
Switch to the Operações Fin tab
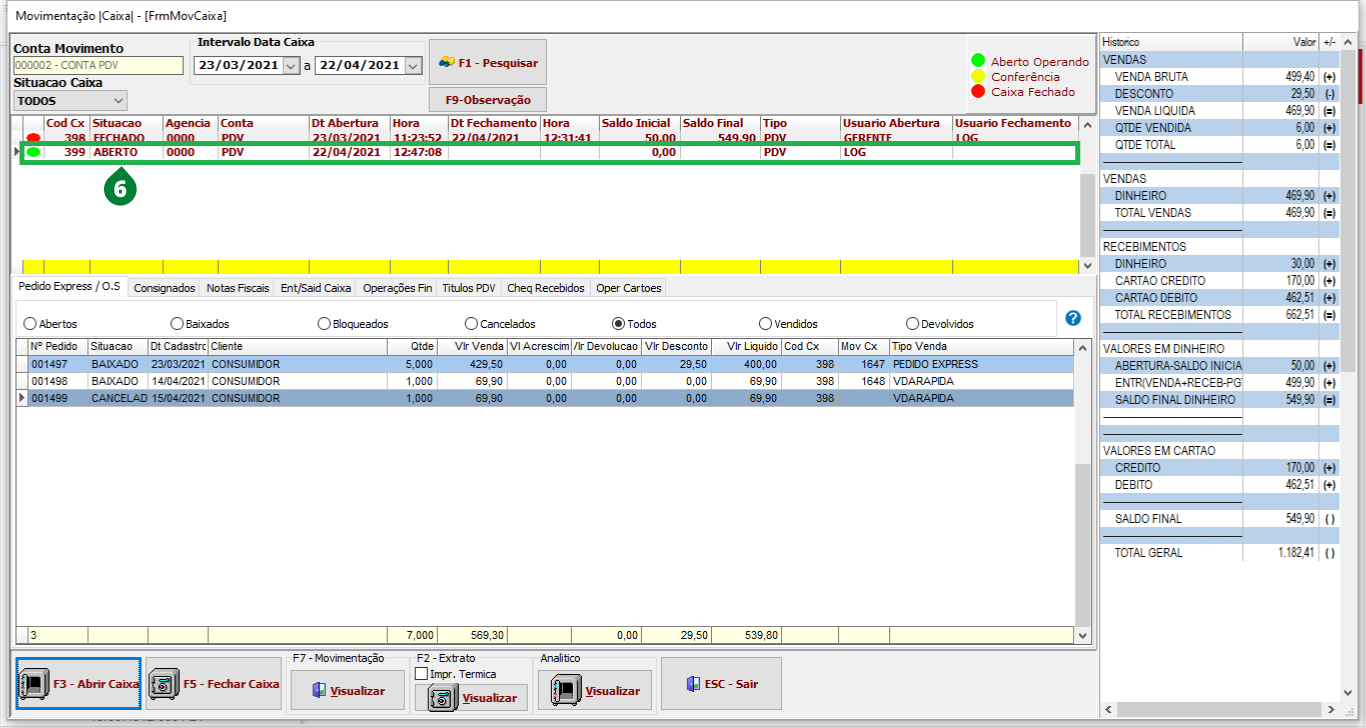[x=398, y=288]
